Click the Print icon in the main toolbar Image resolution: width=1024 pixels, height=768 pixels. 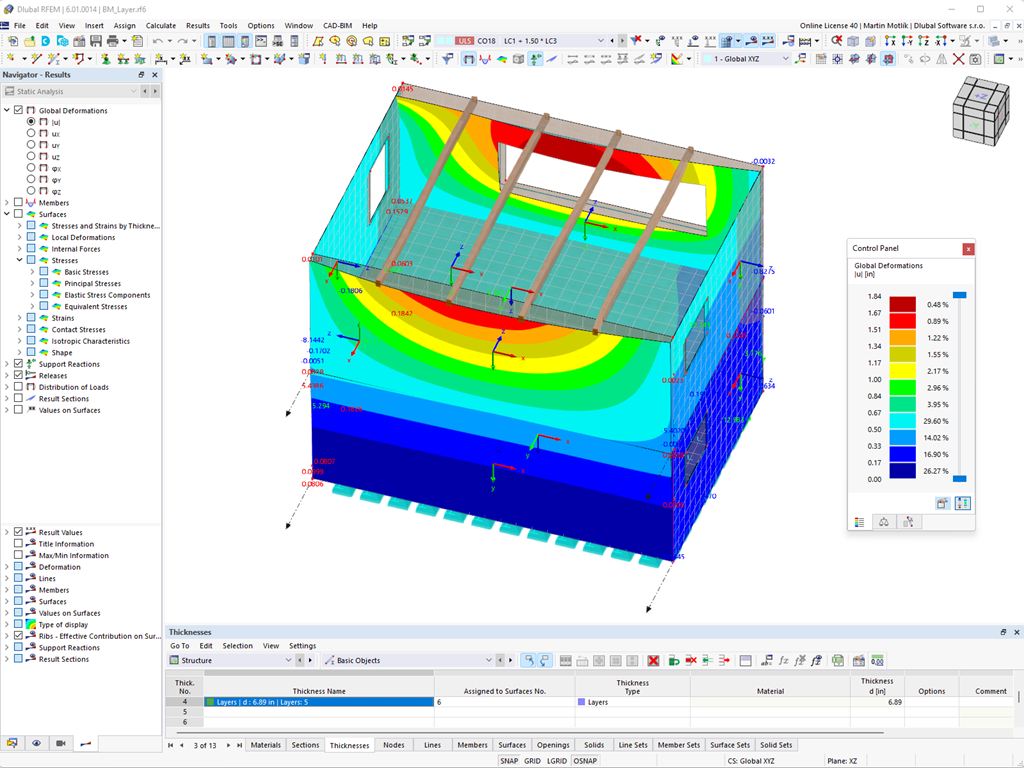click(113, 40)
